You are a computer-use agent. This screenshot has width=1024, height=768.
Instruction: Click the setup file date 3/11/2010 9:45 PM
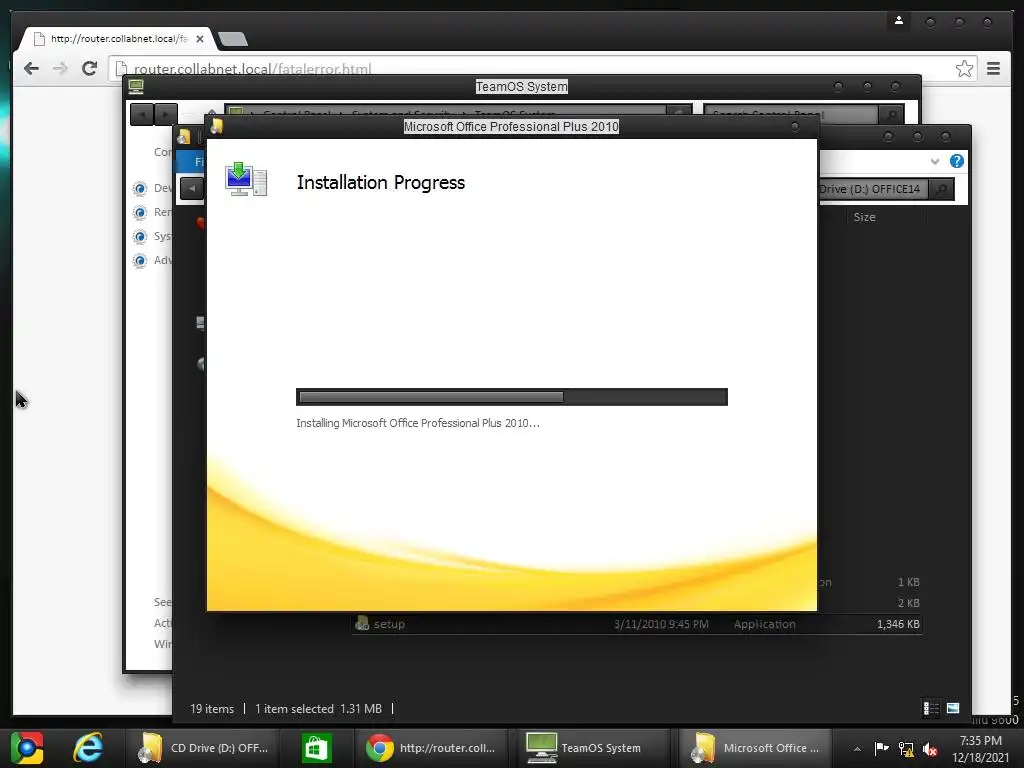(x=661, y=624)
